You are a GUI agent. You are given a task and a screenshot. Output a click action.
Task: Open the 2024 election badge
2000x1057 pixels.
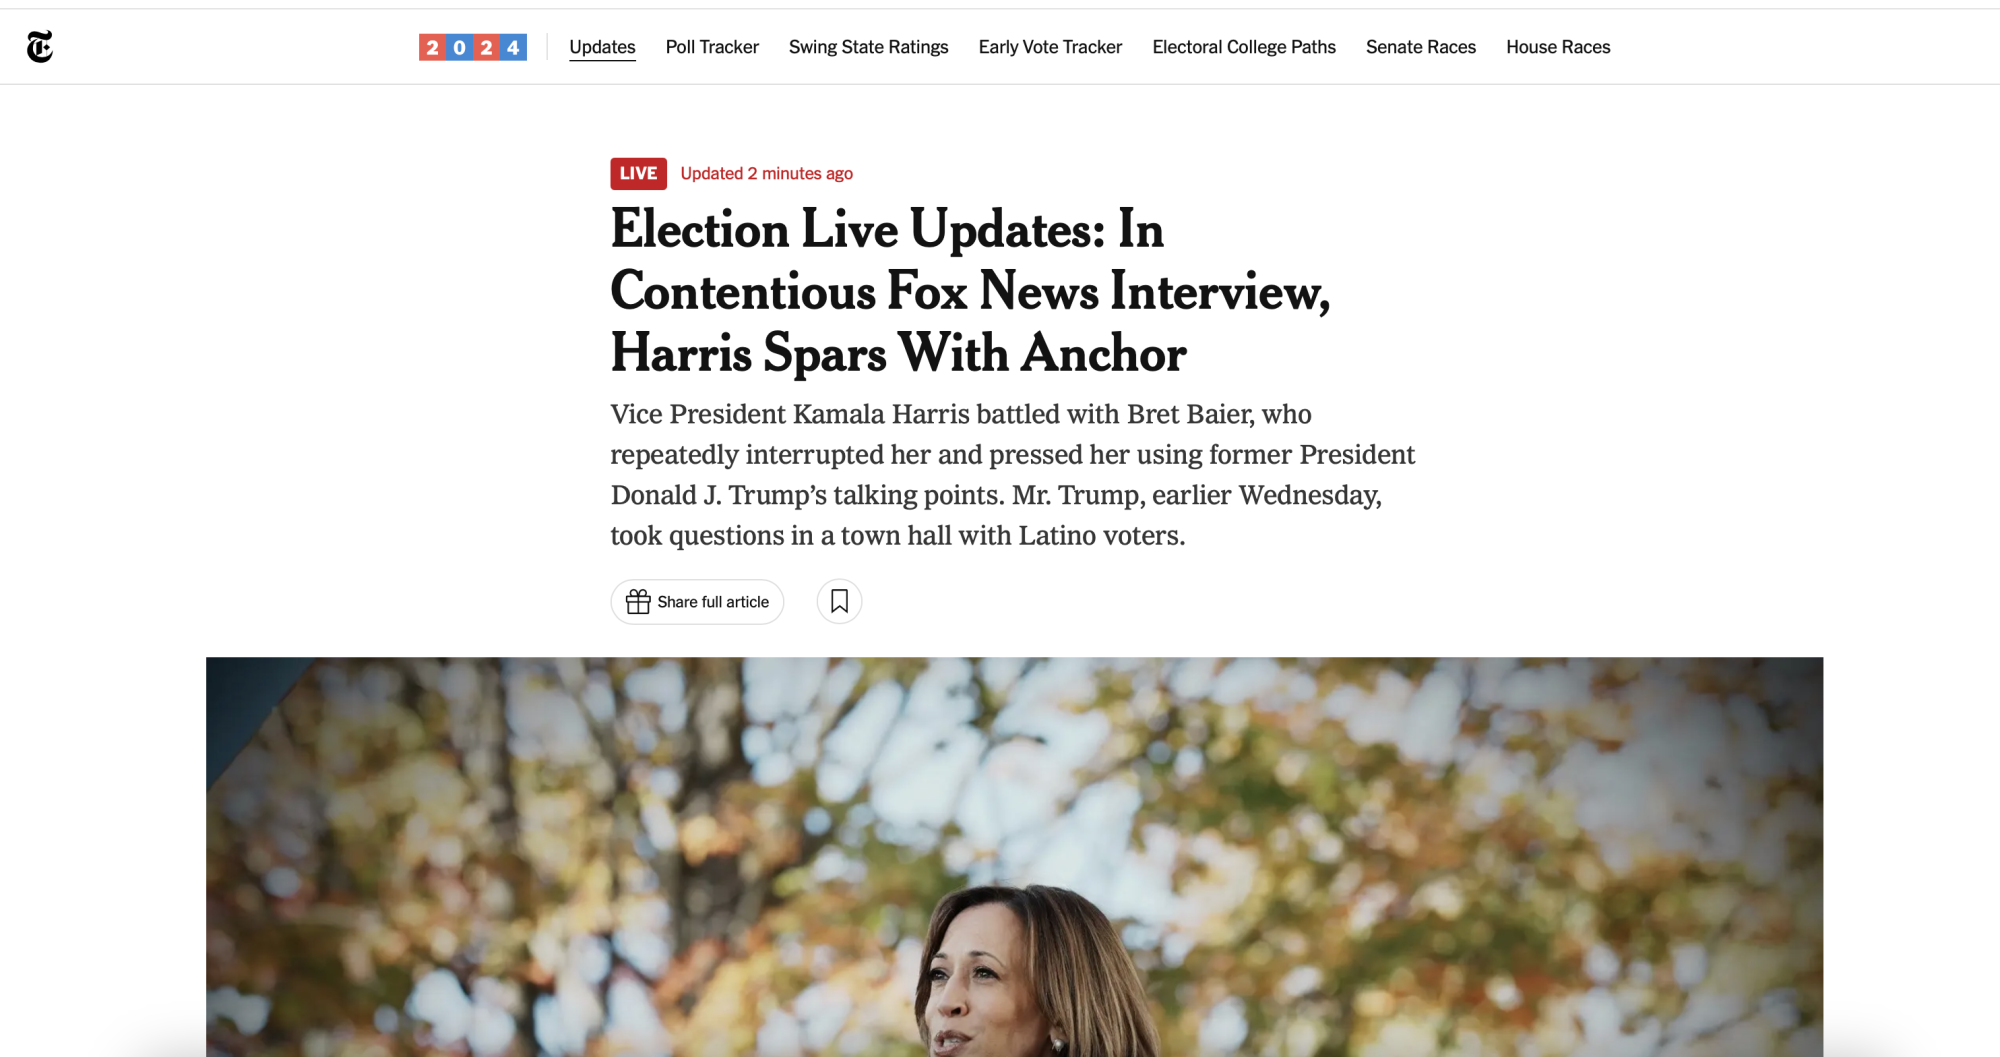473,47
